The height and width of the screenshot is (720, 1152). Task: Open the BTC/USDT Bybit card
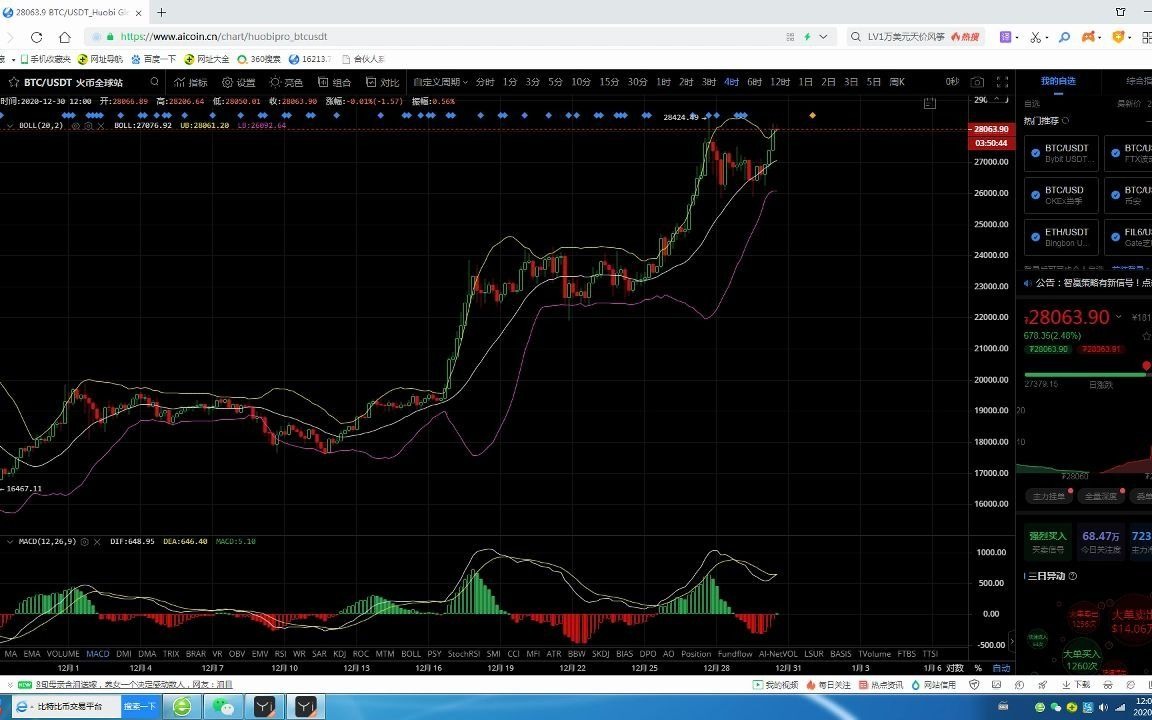[x=1062, y=154]
